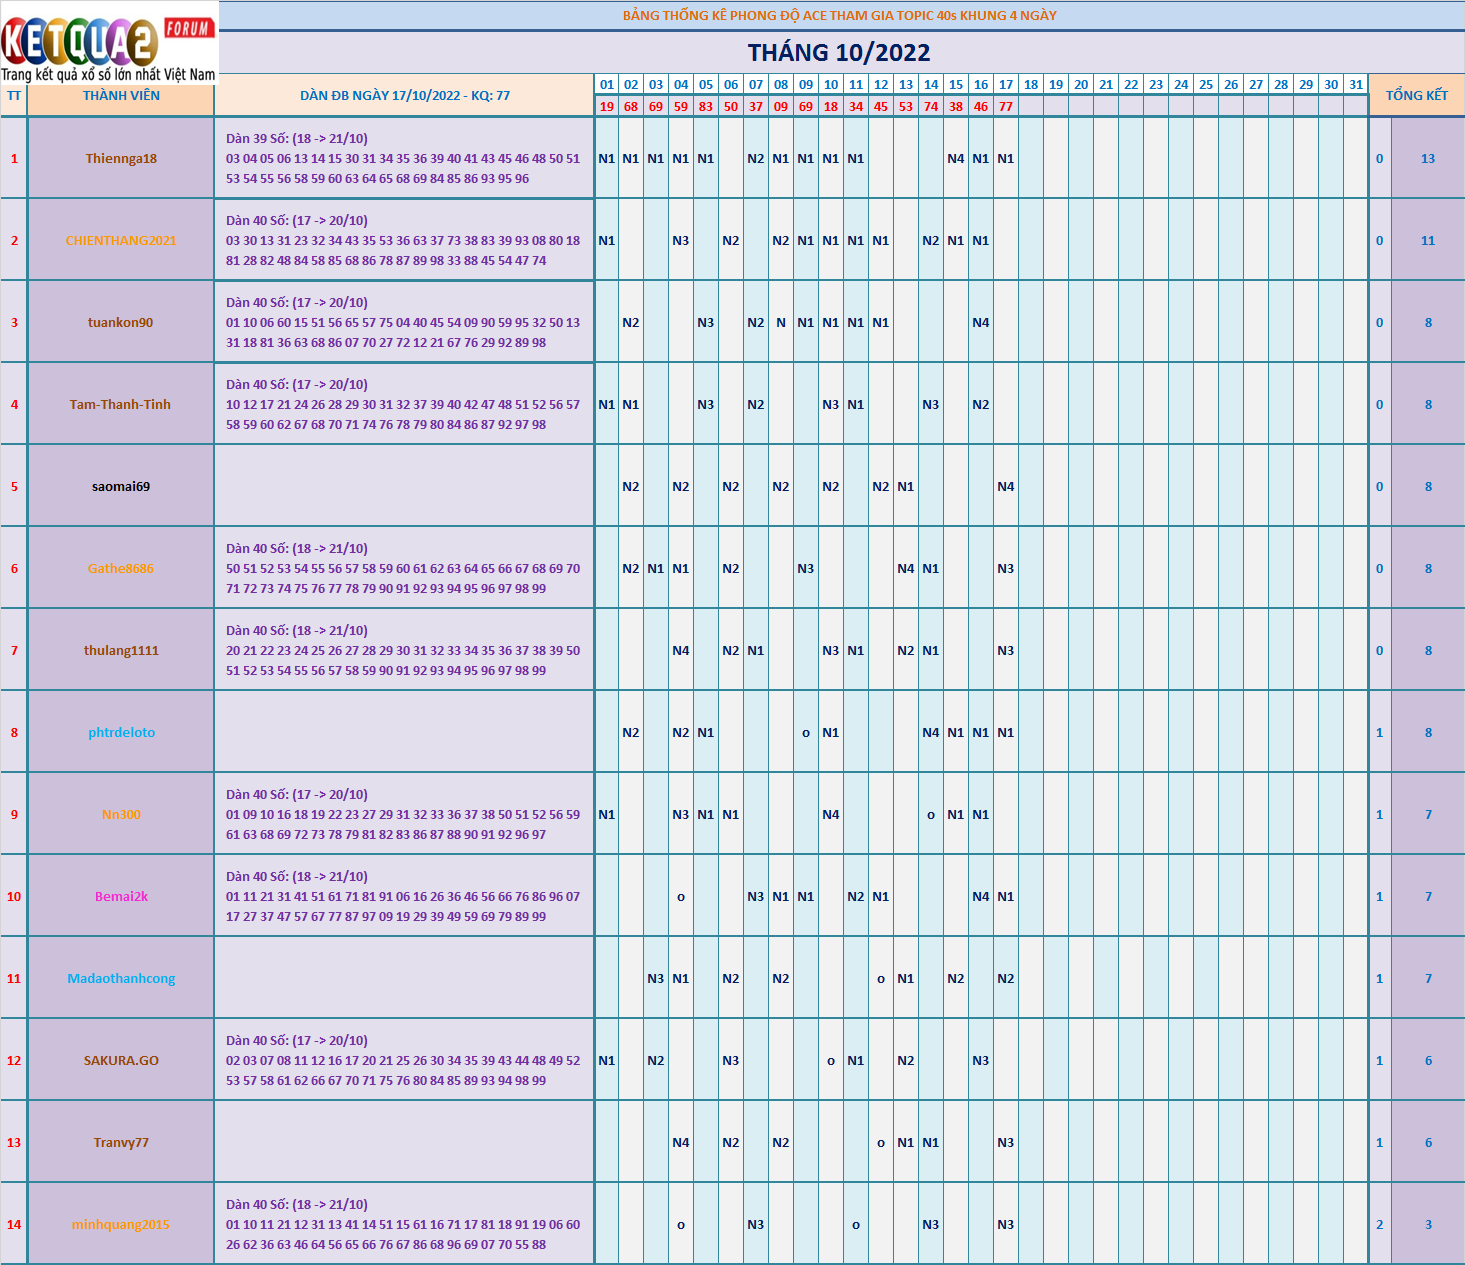Select member name phtrdeloto

121,733
